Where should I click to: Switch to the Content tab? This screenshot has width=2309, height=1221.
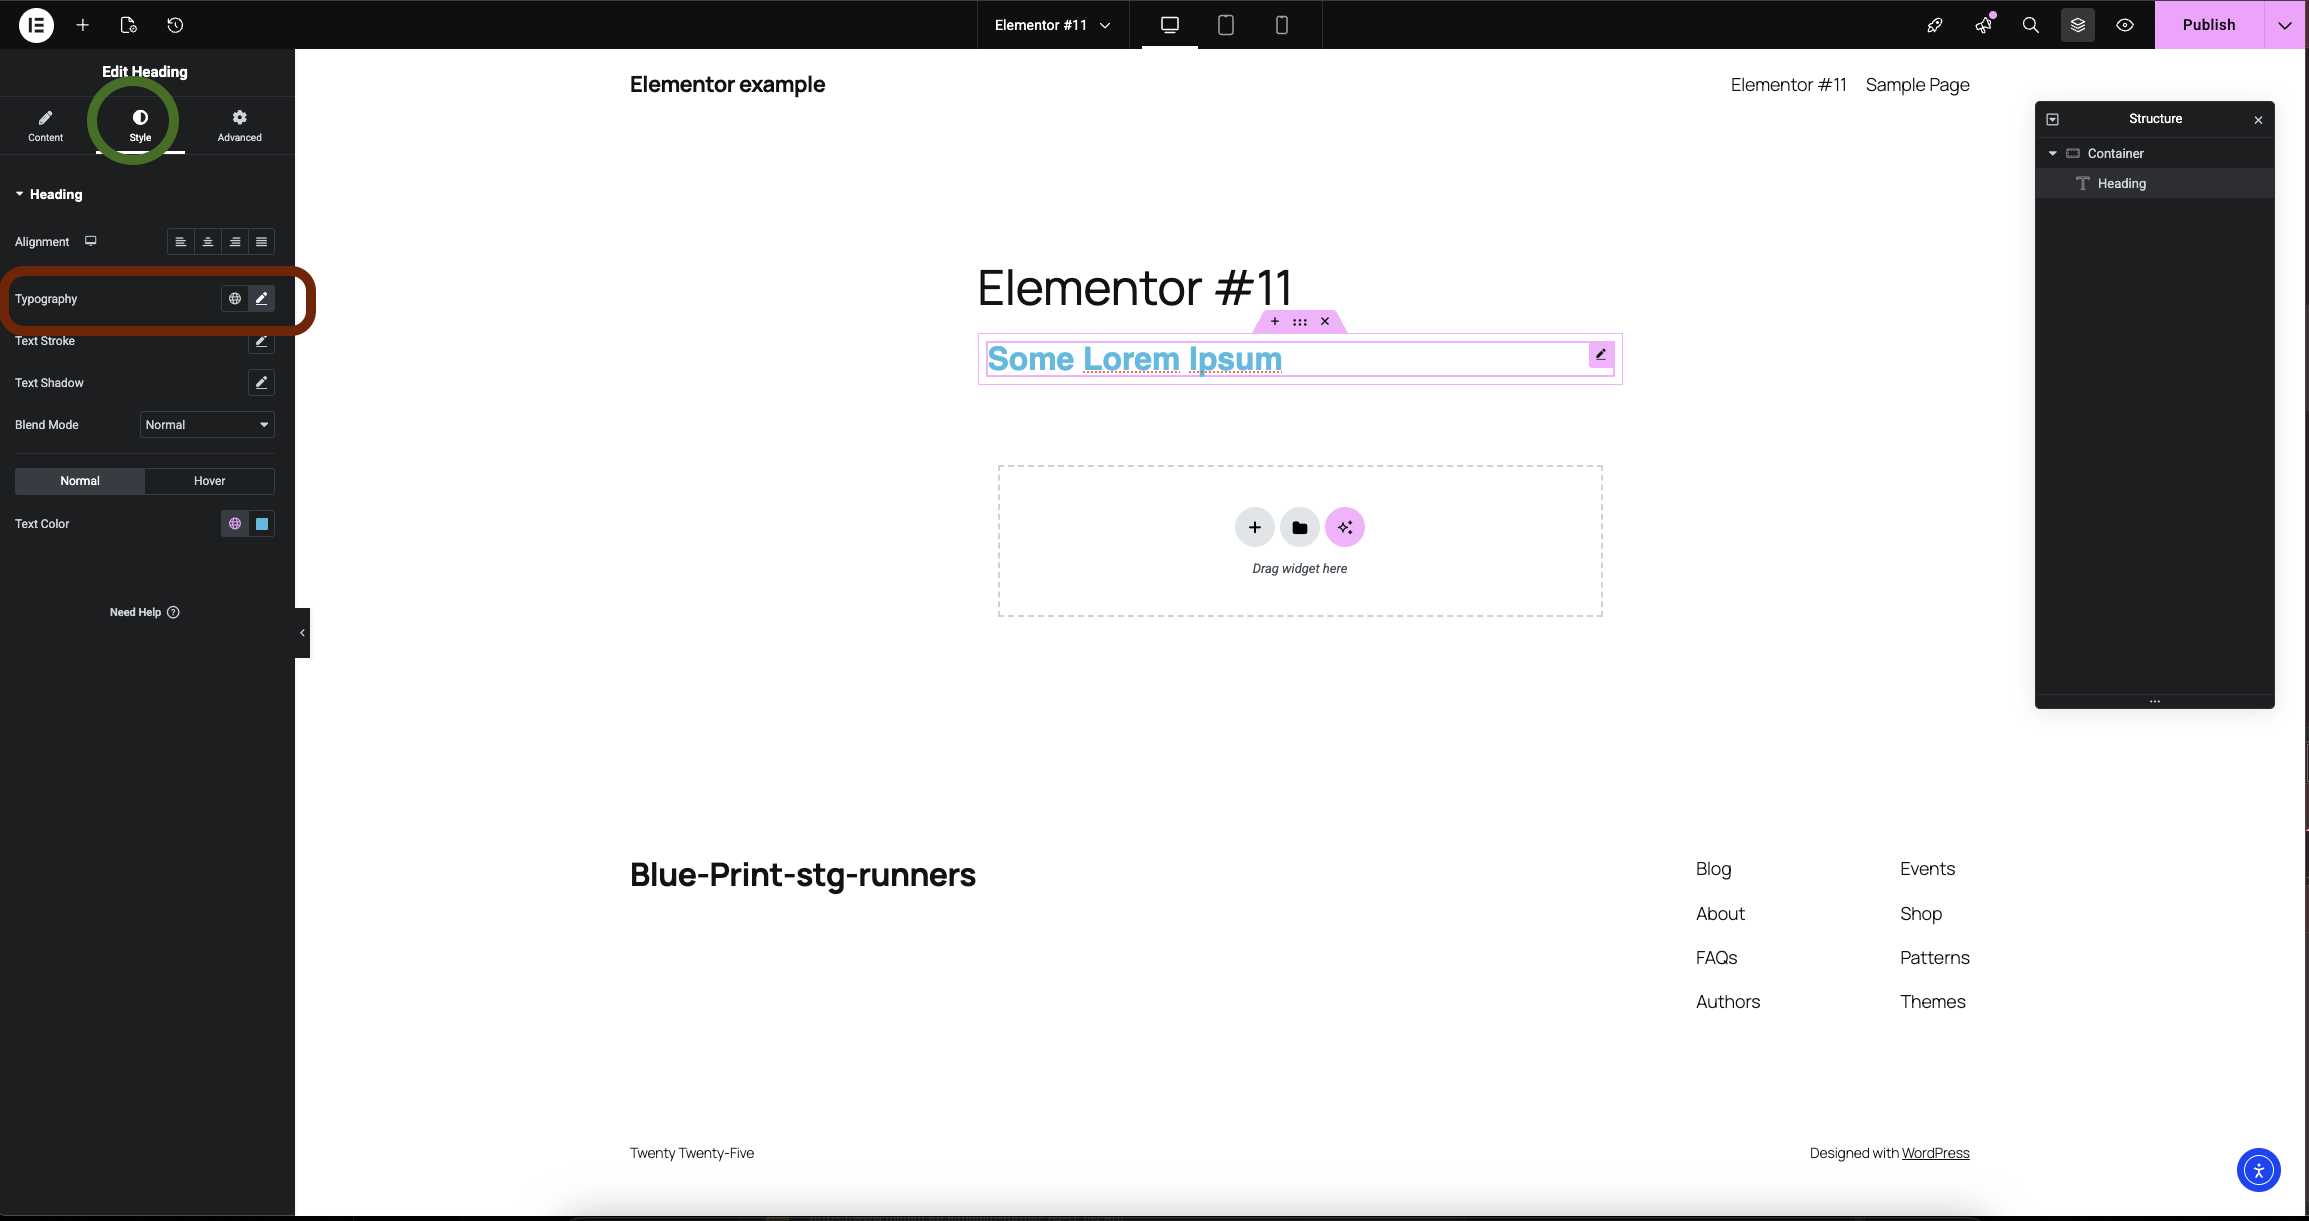tap(45, 125)
